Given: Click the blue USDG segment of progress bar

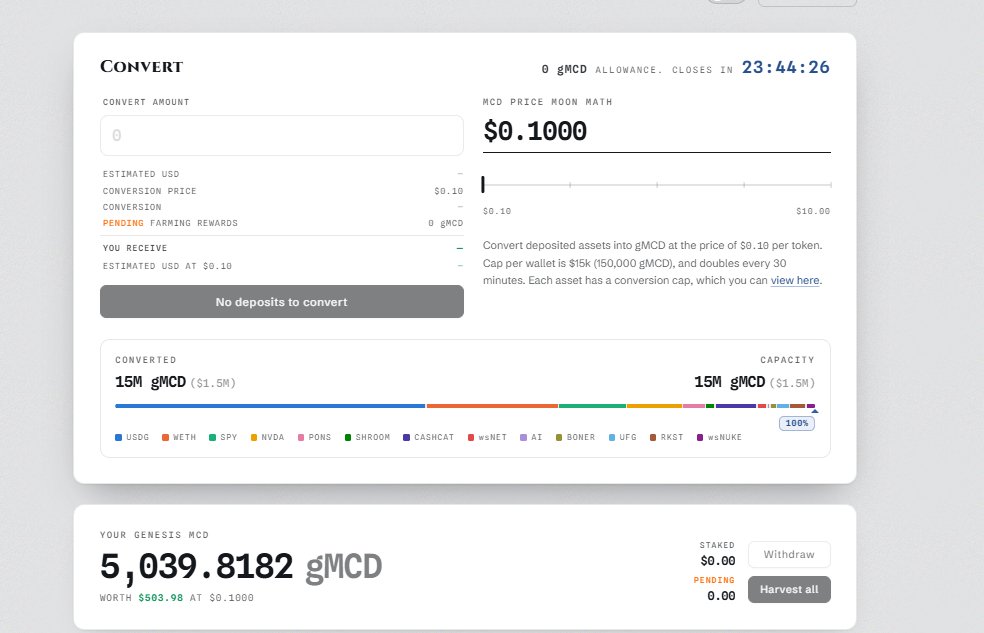Looking at the screenshot, I should coord(270,406).
